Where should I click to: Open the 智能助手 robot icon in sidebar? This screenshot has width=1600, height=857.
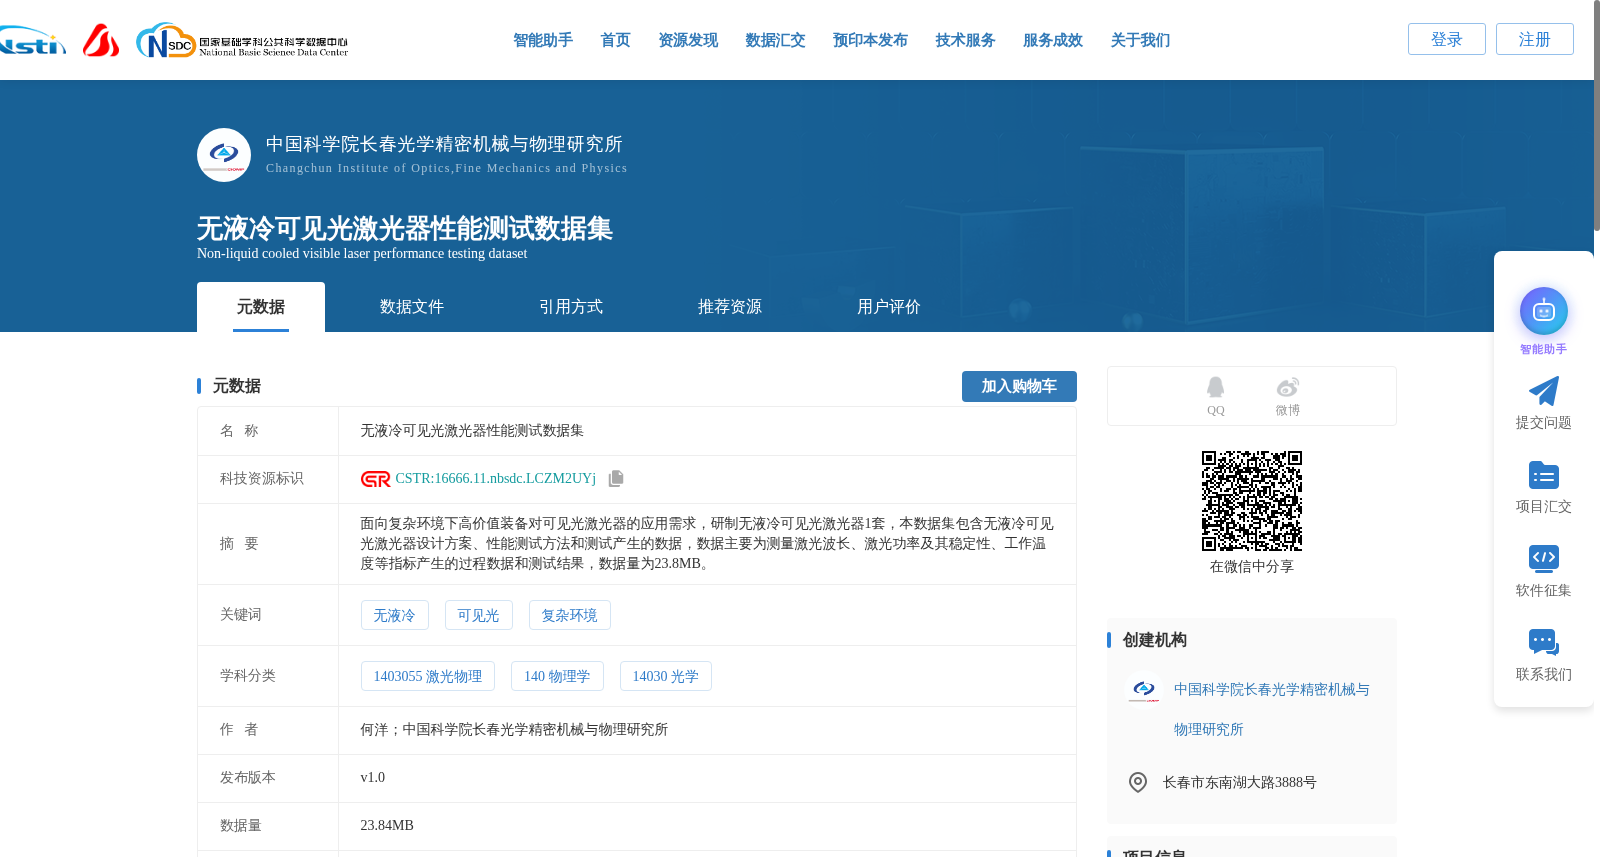[x=1544, y=312]
